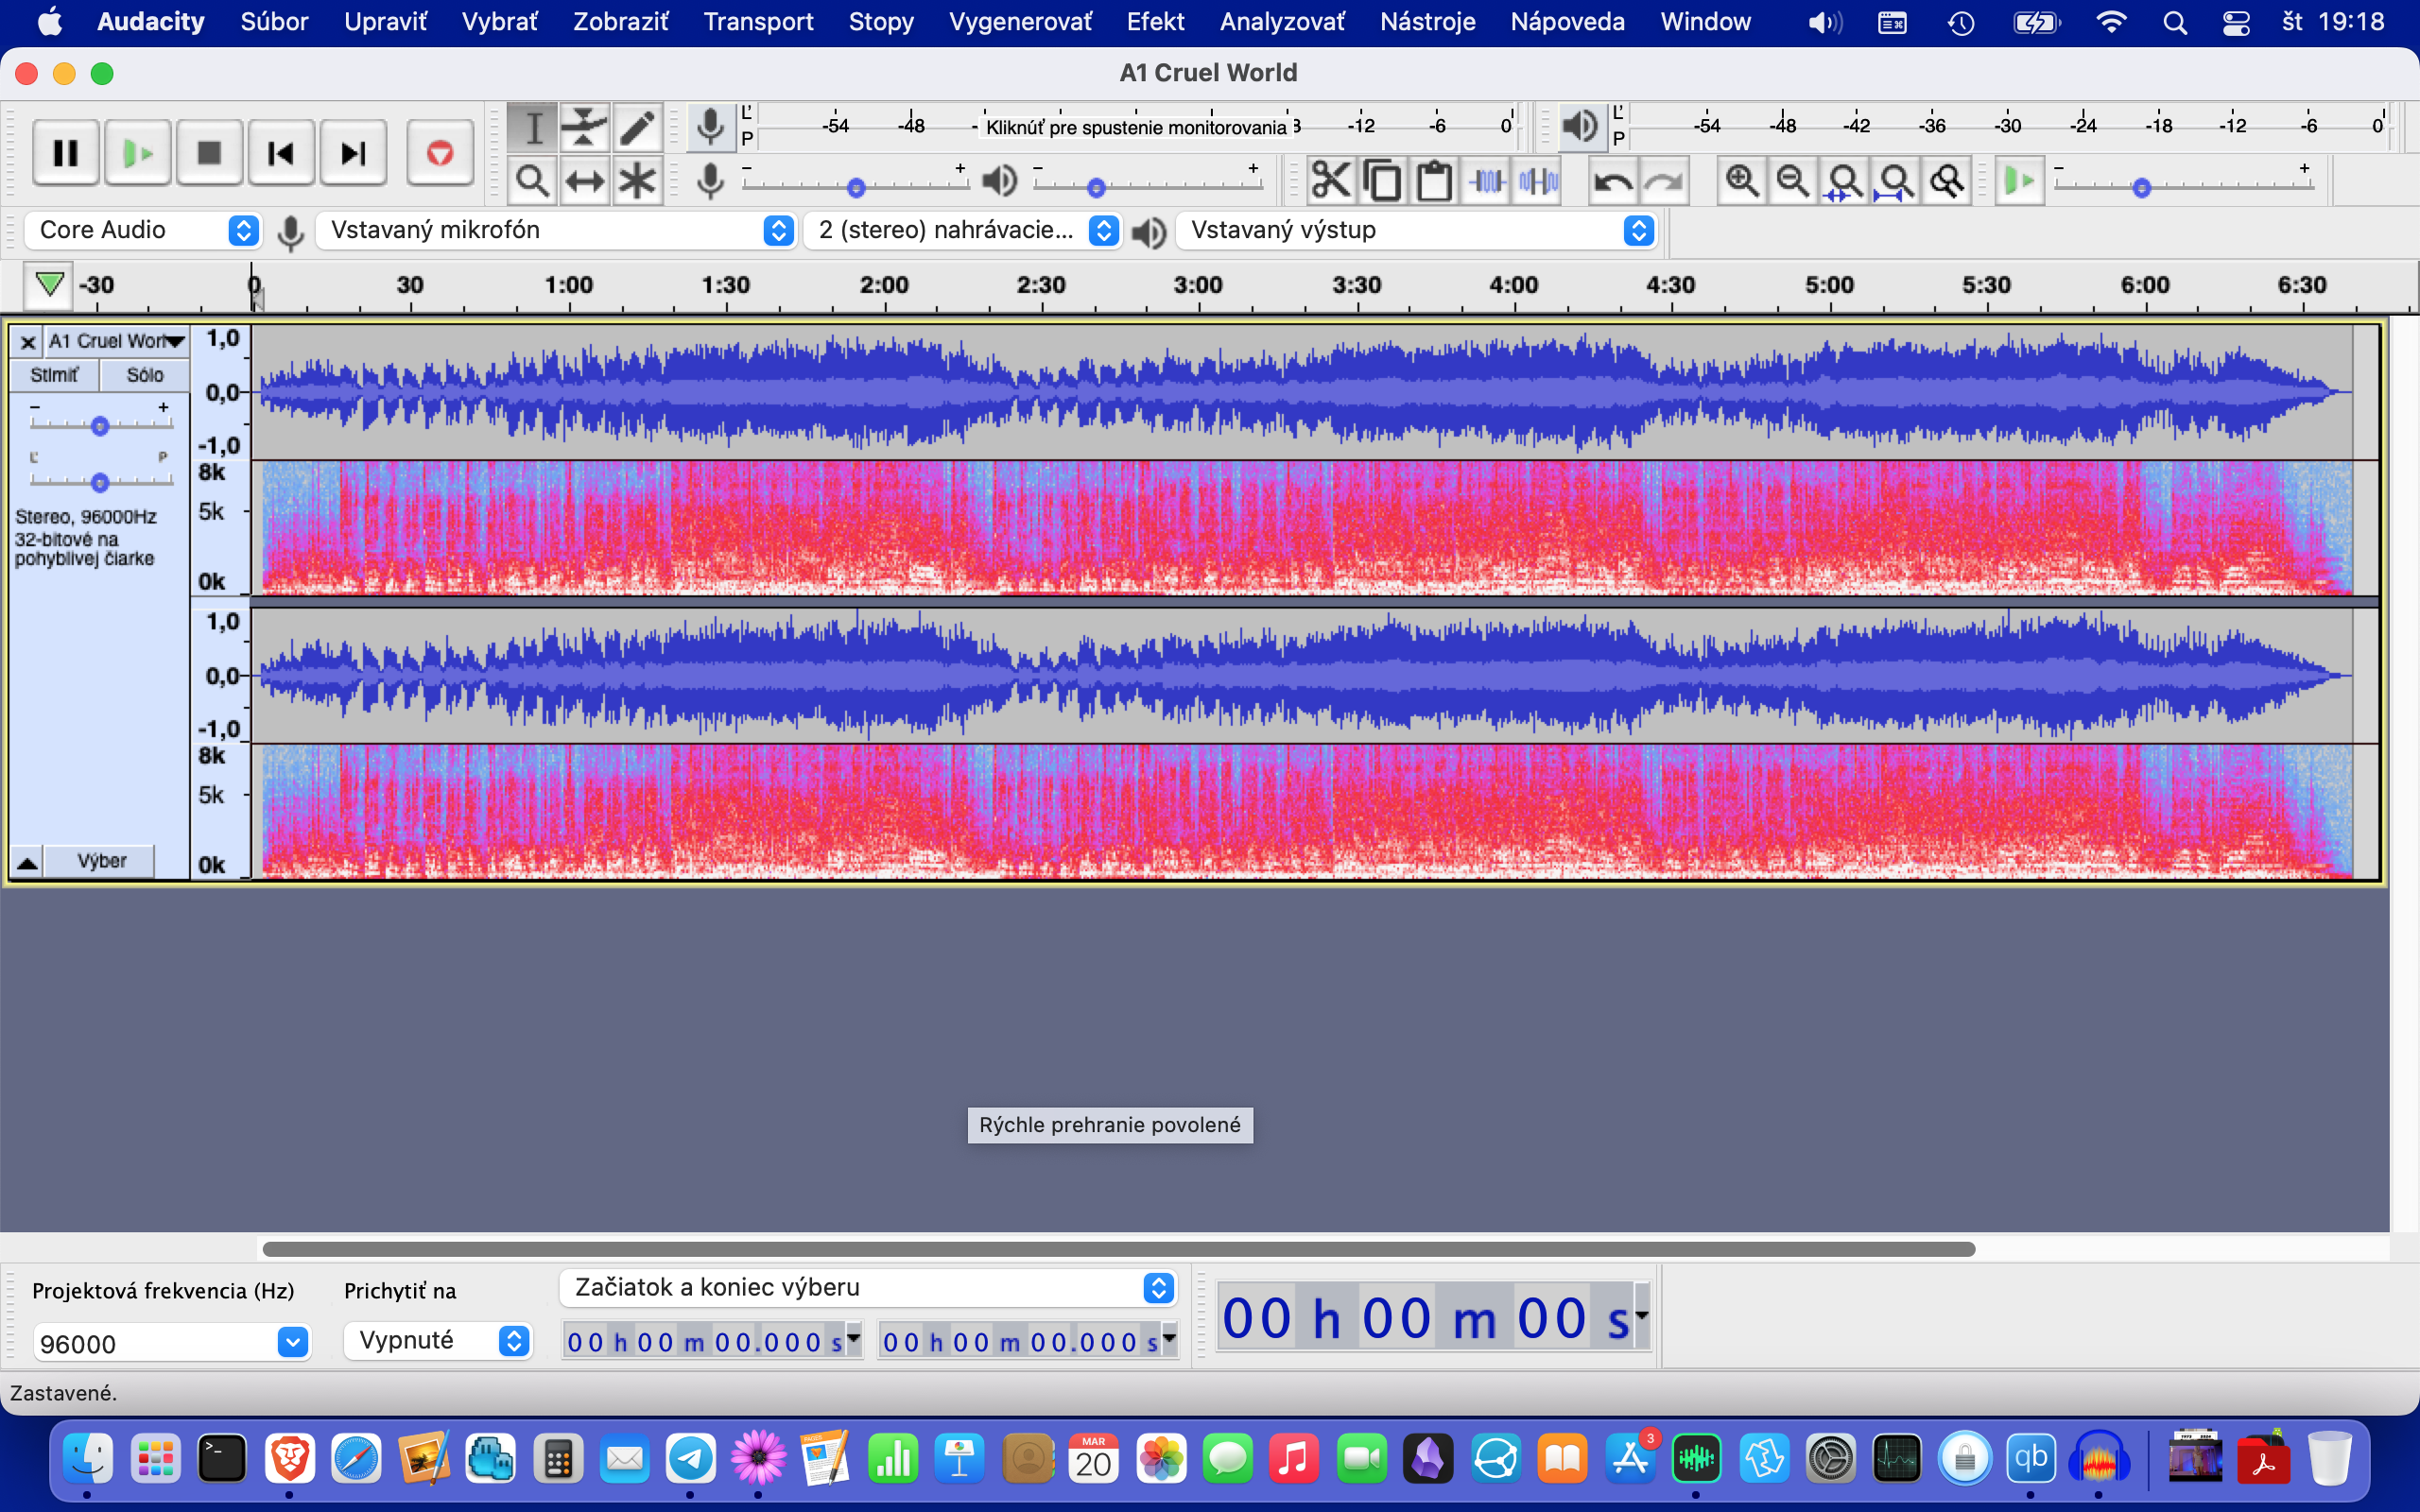Open the Efekt menu
The width and height of the screenshot is (2420, 1512).
1154,22
